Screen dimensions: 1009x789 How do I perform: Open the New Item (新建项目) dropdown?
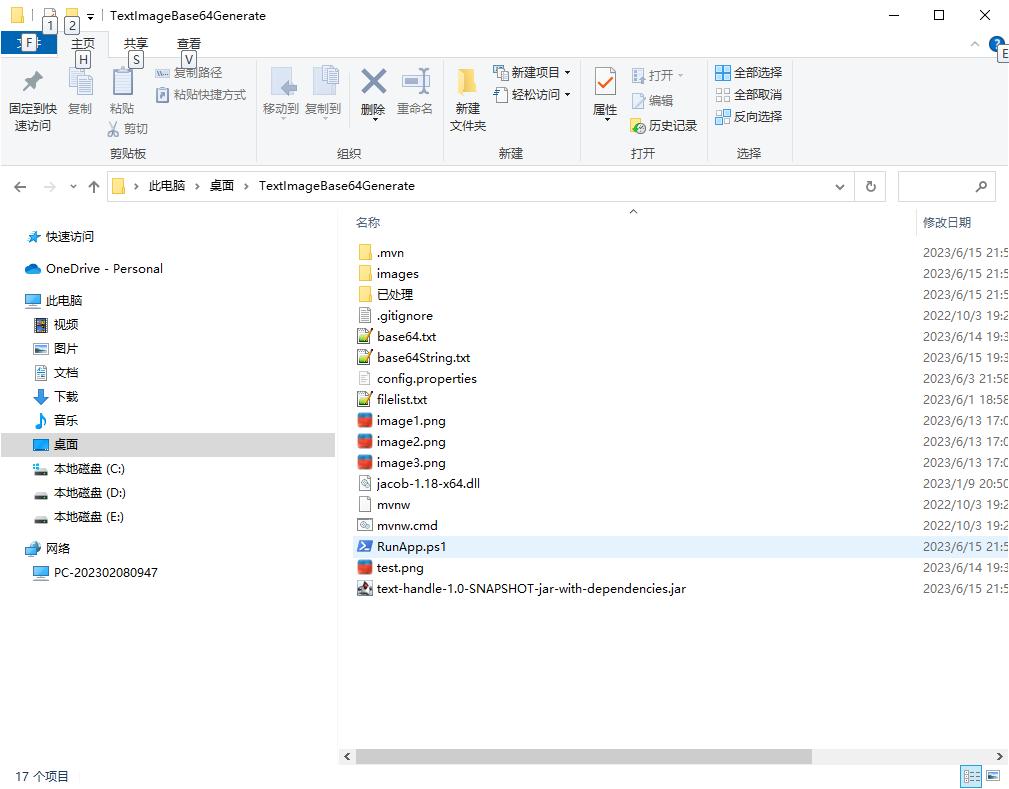tap(532, 73)
